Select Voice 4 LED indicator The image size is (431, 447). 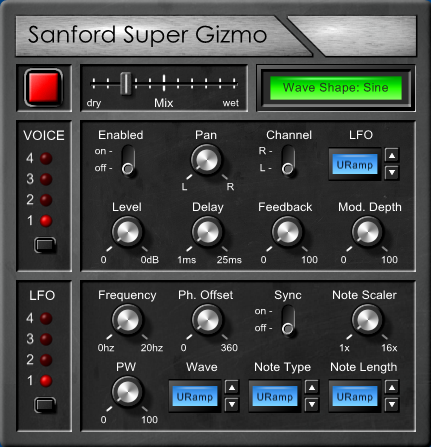(46, 158)
